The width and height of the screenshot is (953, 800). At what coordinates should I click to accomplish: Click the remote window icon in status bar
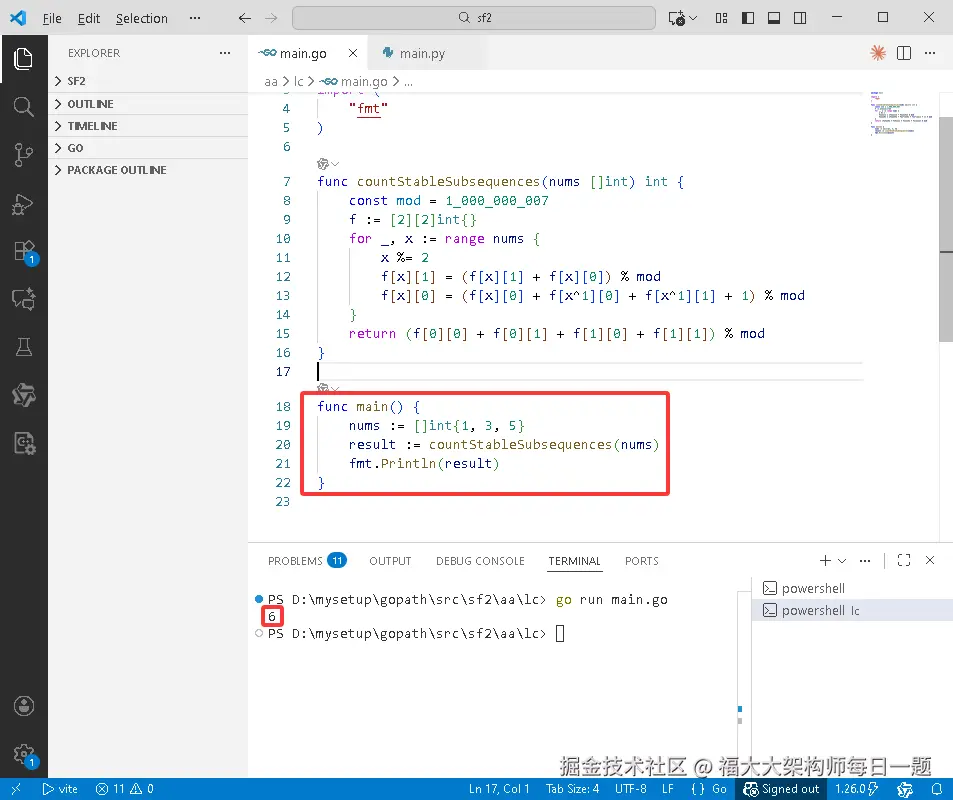pos(16,789)
